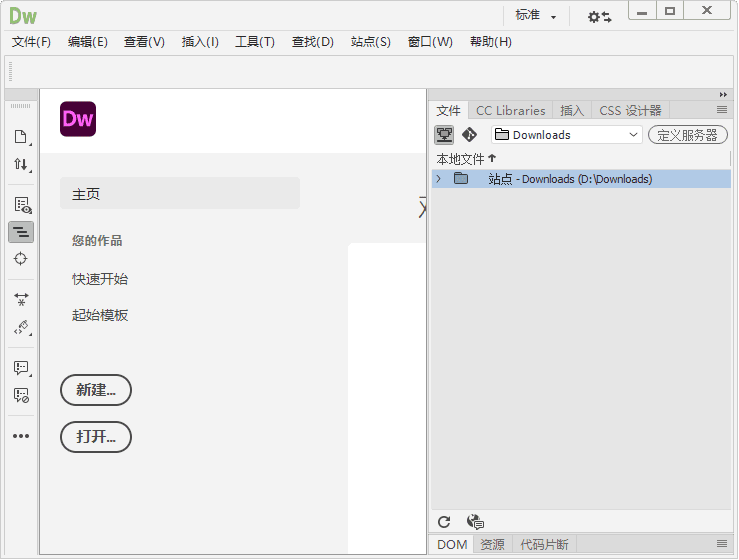Screen dimensions: 739x560
Task: Click the Expand All arrows-asterisk icon
Action: pos(21,299)
